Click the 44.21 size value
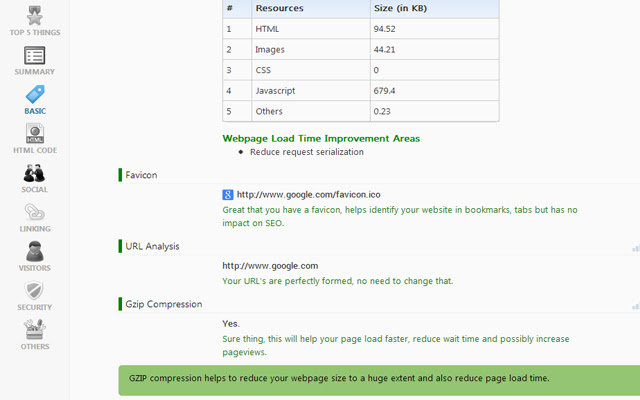 [x=384, y=50]
